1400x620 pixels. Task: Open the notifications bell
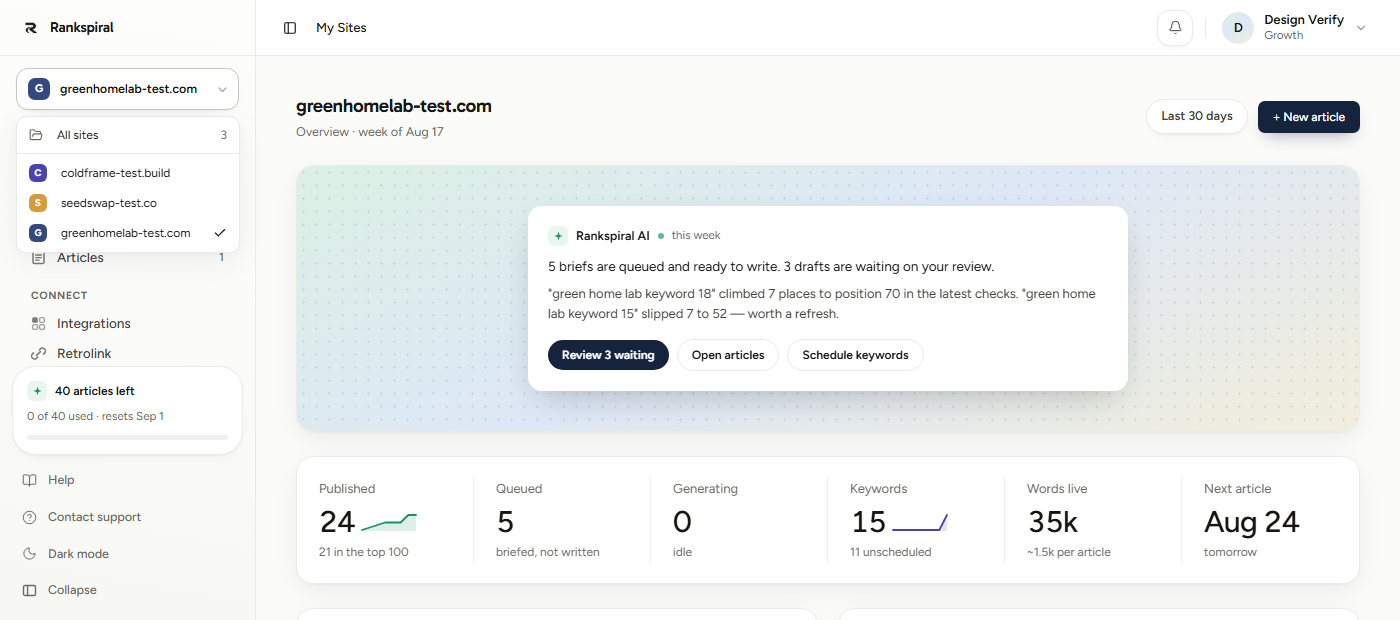point(1175,28)
